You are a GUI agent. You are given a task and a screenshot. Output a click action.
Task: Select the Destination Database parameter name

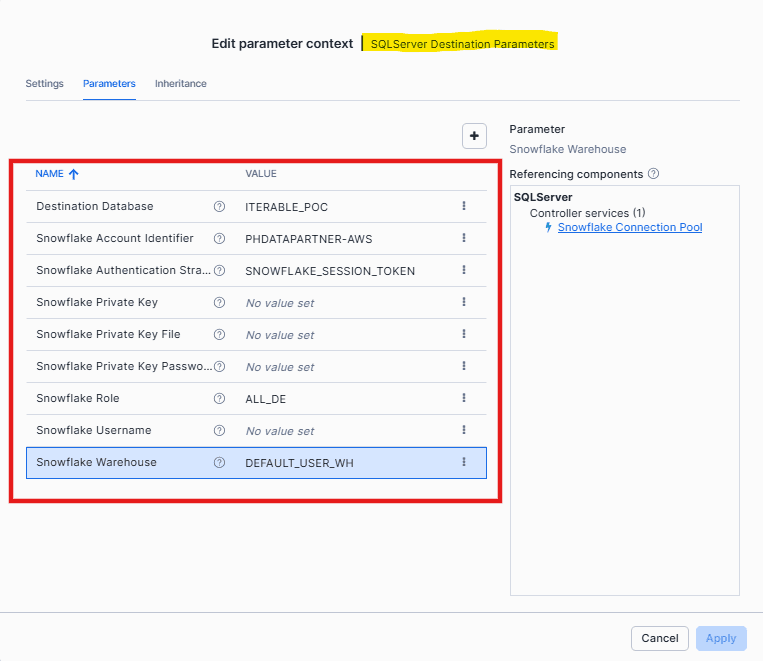click(95, 206)
